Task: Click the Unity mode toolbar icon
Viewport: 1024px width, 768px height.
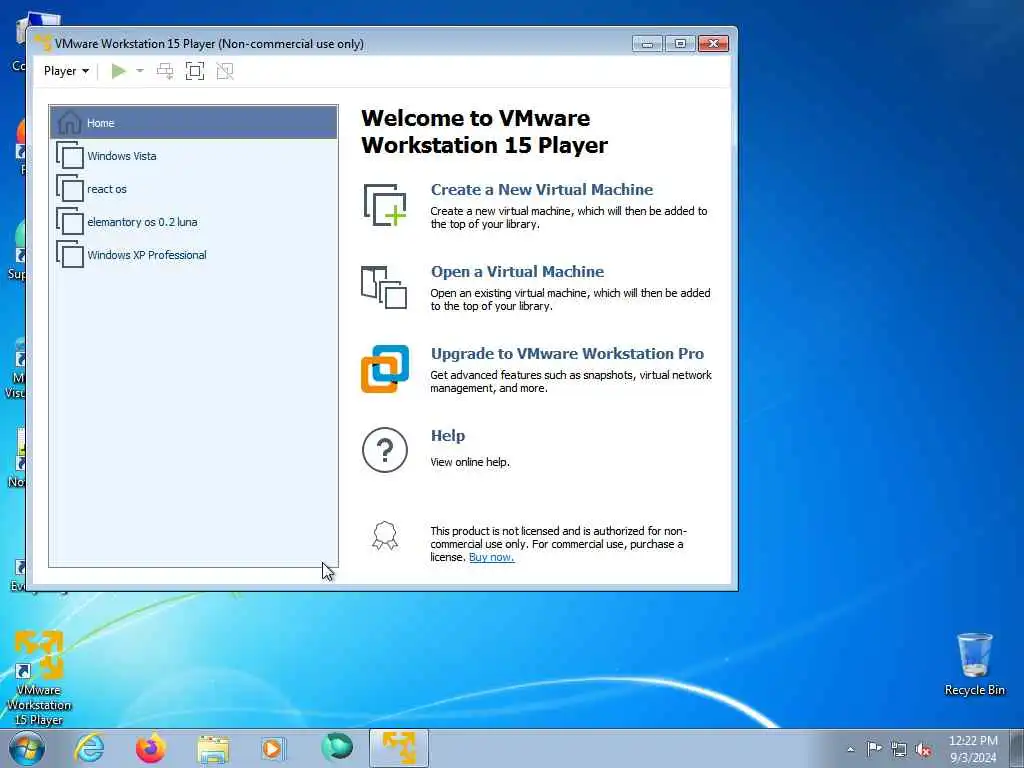Action: [225, 71]
